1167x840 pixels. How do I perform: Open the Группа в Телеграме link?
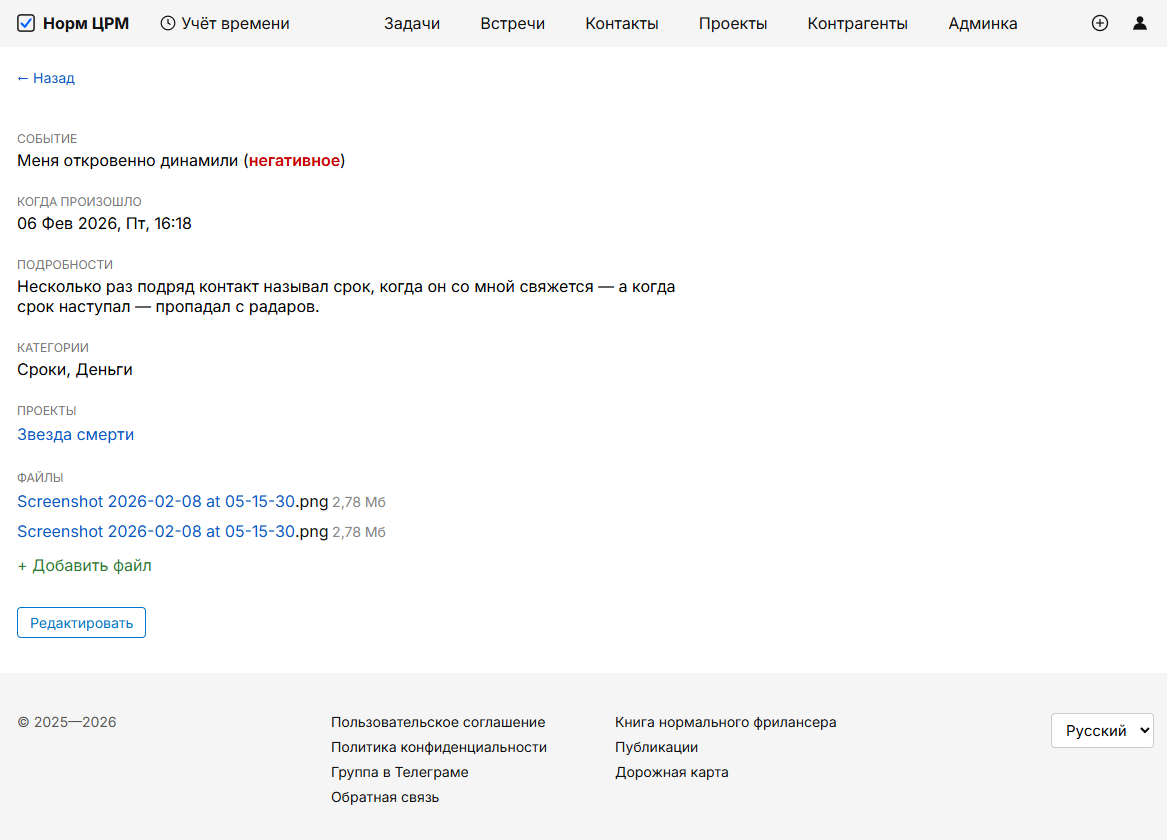pos(399,772)
